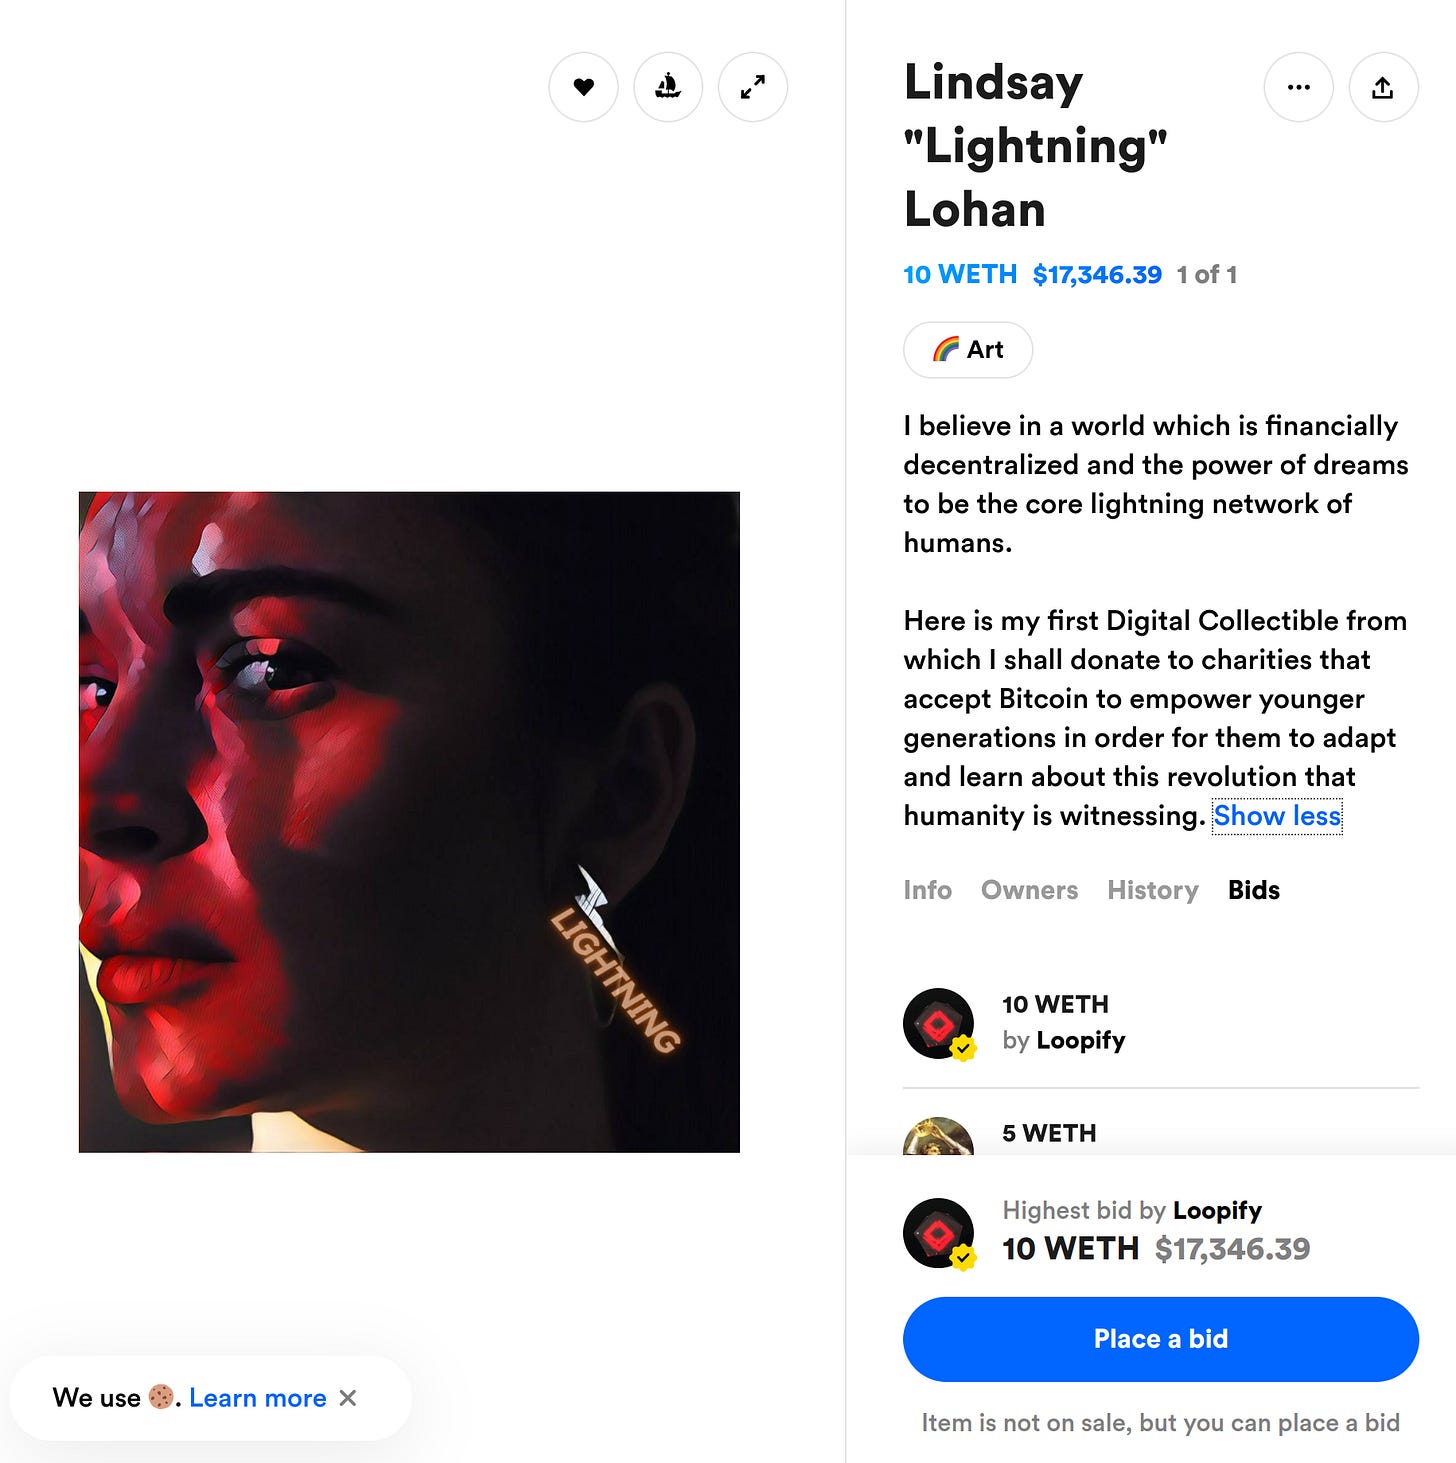Switch to the Owners tab
This screenshot has height=1463, width=1456.
click(x=1029, y=890)
